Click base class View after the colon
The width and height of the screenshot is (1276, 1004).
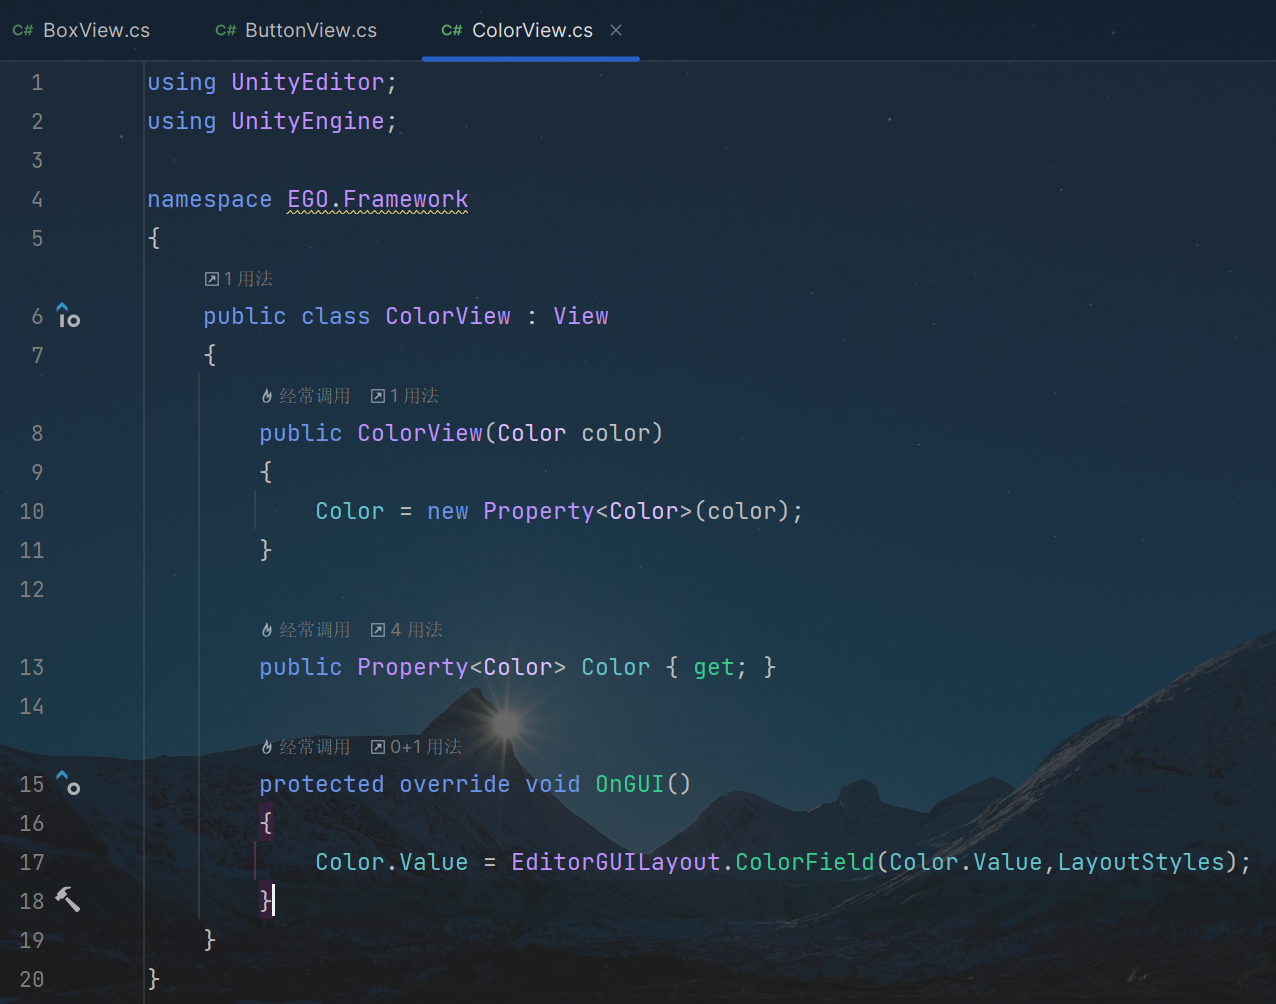[581, 316]
